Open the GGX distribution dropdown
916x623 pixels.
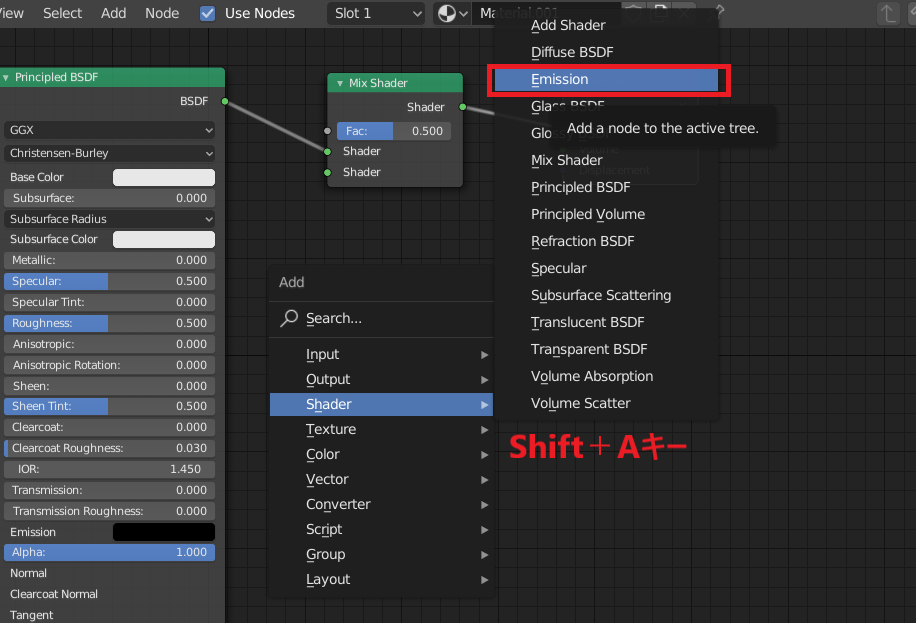click(110, 130)
